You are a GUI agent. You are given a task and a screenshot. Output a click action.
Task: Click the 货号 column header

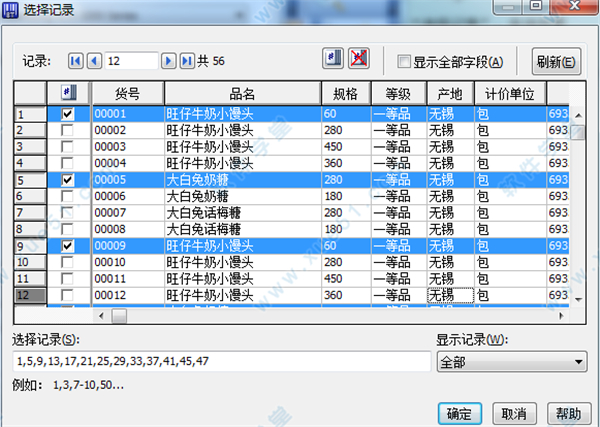point(127,93)
